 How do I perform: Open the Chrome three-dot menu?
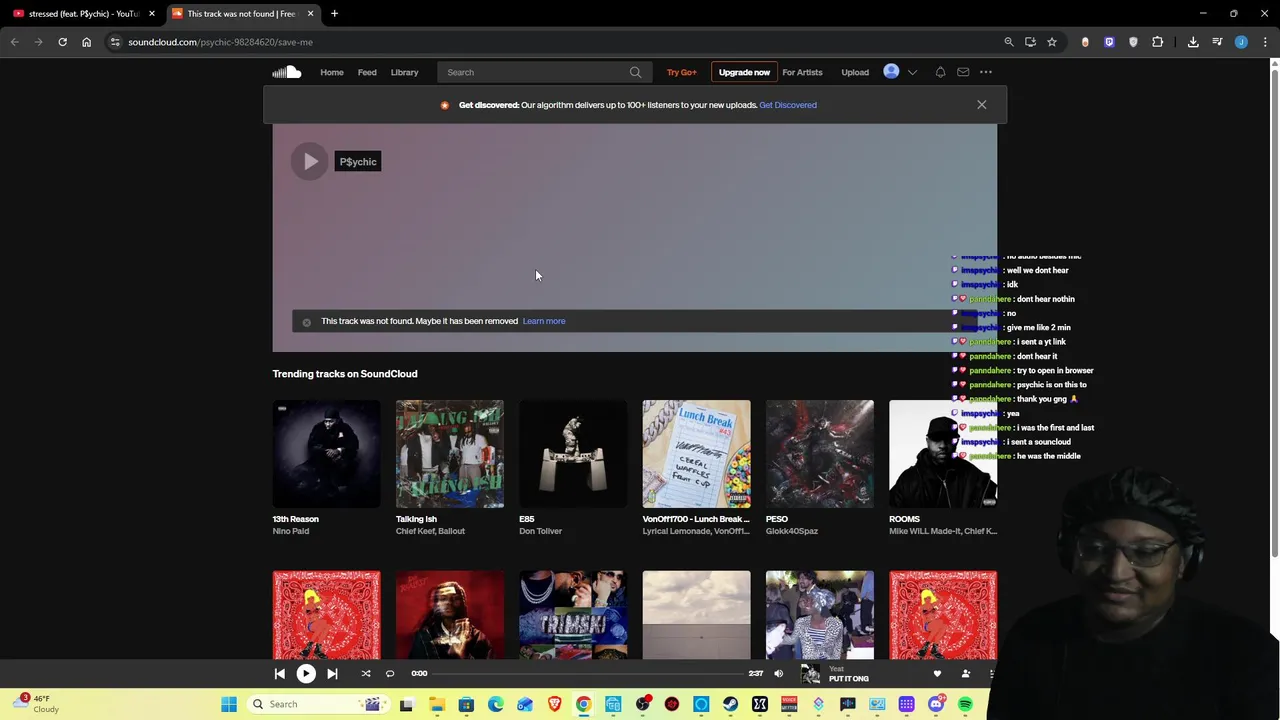[x=1266, y=42]
